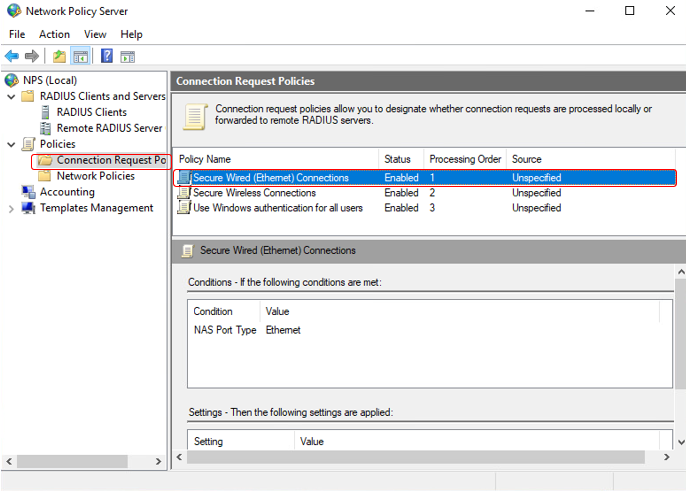Collapse the Policies tree node

tap(11, 144)
